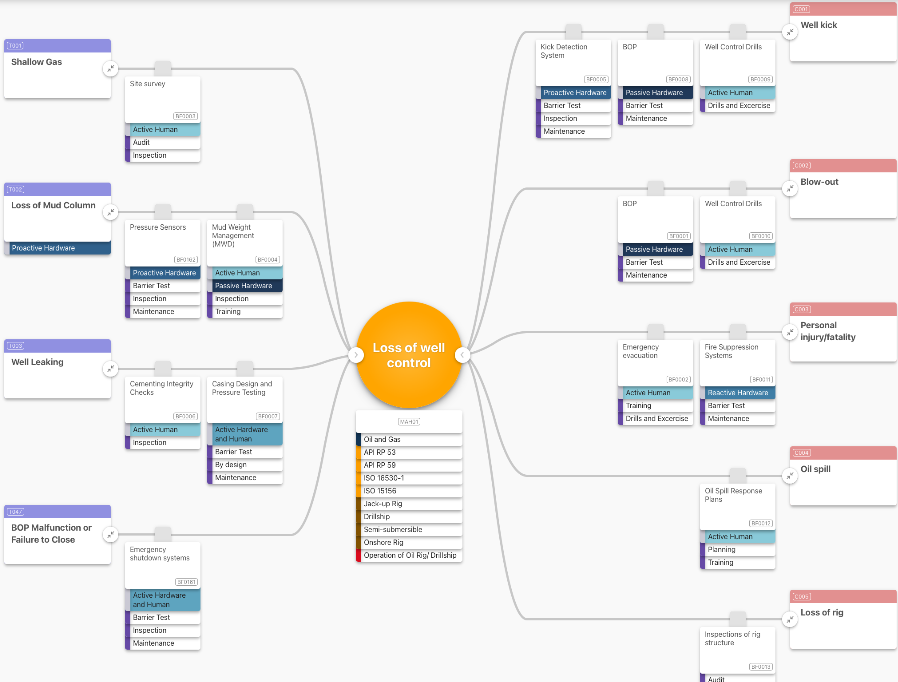Screen dimensions: 898x682
Task: Expand consequences chevron right of Loss of well control
Action: [462, 355]
